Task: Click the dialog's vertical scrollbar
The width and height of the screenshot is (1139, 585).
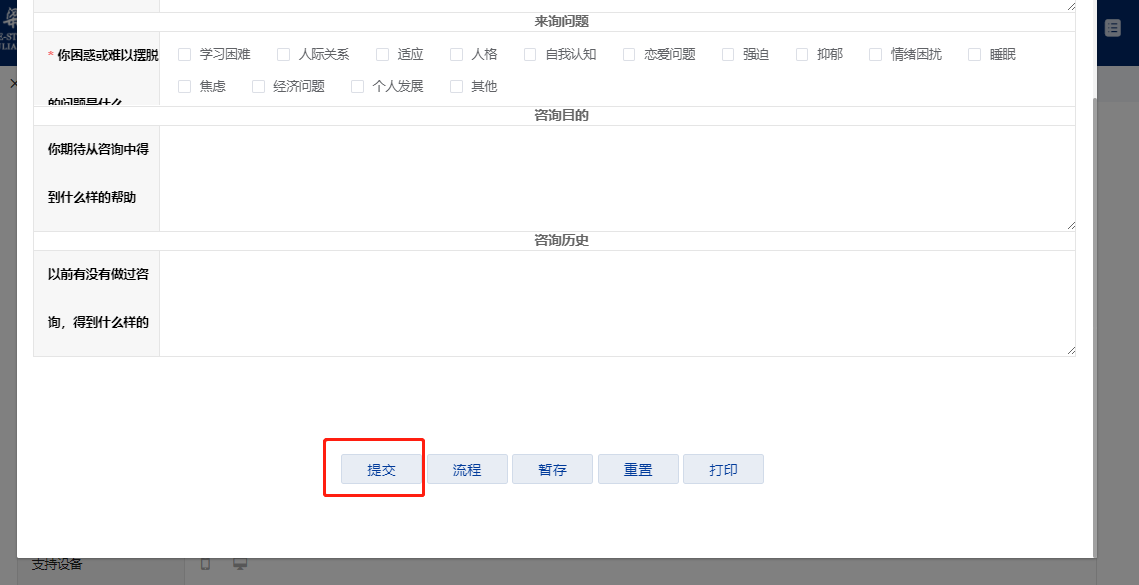Action: pyautogui.click(x=1093, y=300)
